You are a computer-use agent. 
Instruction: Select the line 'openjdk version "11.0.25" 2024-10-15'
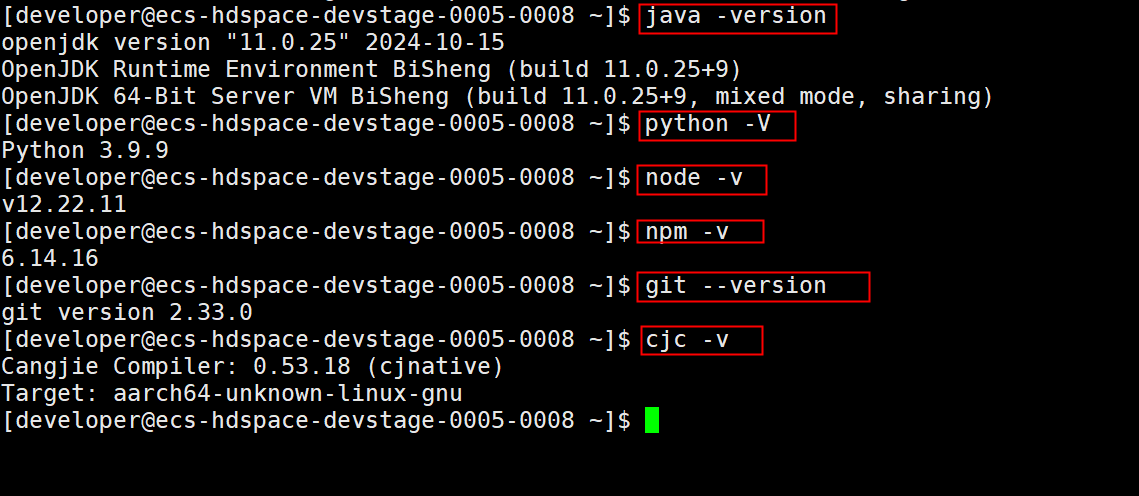tap(253, 43)
